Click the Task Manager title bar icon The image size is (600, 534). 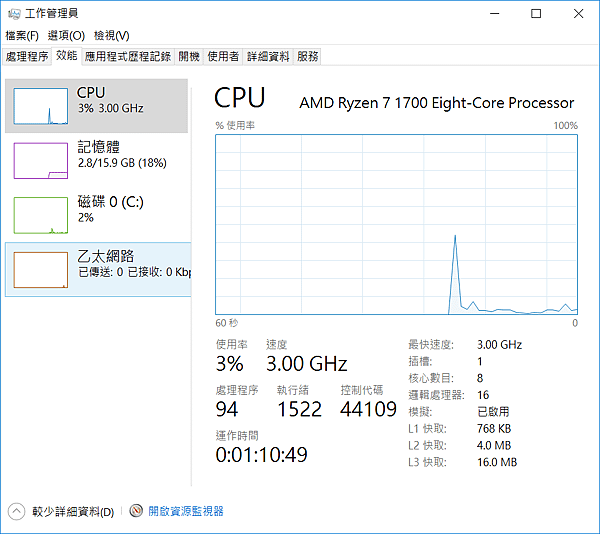[x=14, y=14]
